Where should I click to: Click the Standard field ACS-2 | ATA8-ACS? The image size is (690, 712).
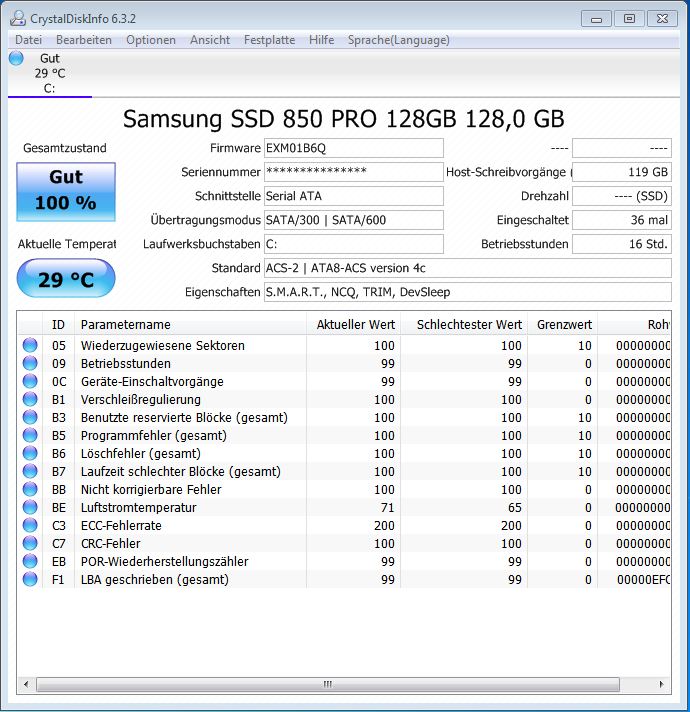pos(468,268)
